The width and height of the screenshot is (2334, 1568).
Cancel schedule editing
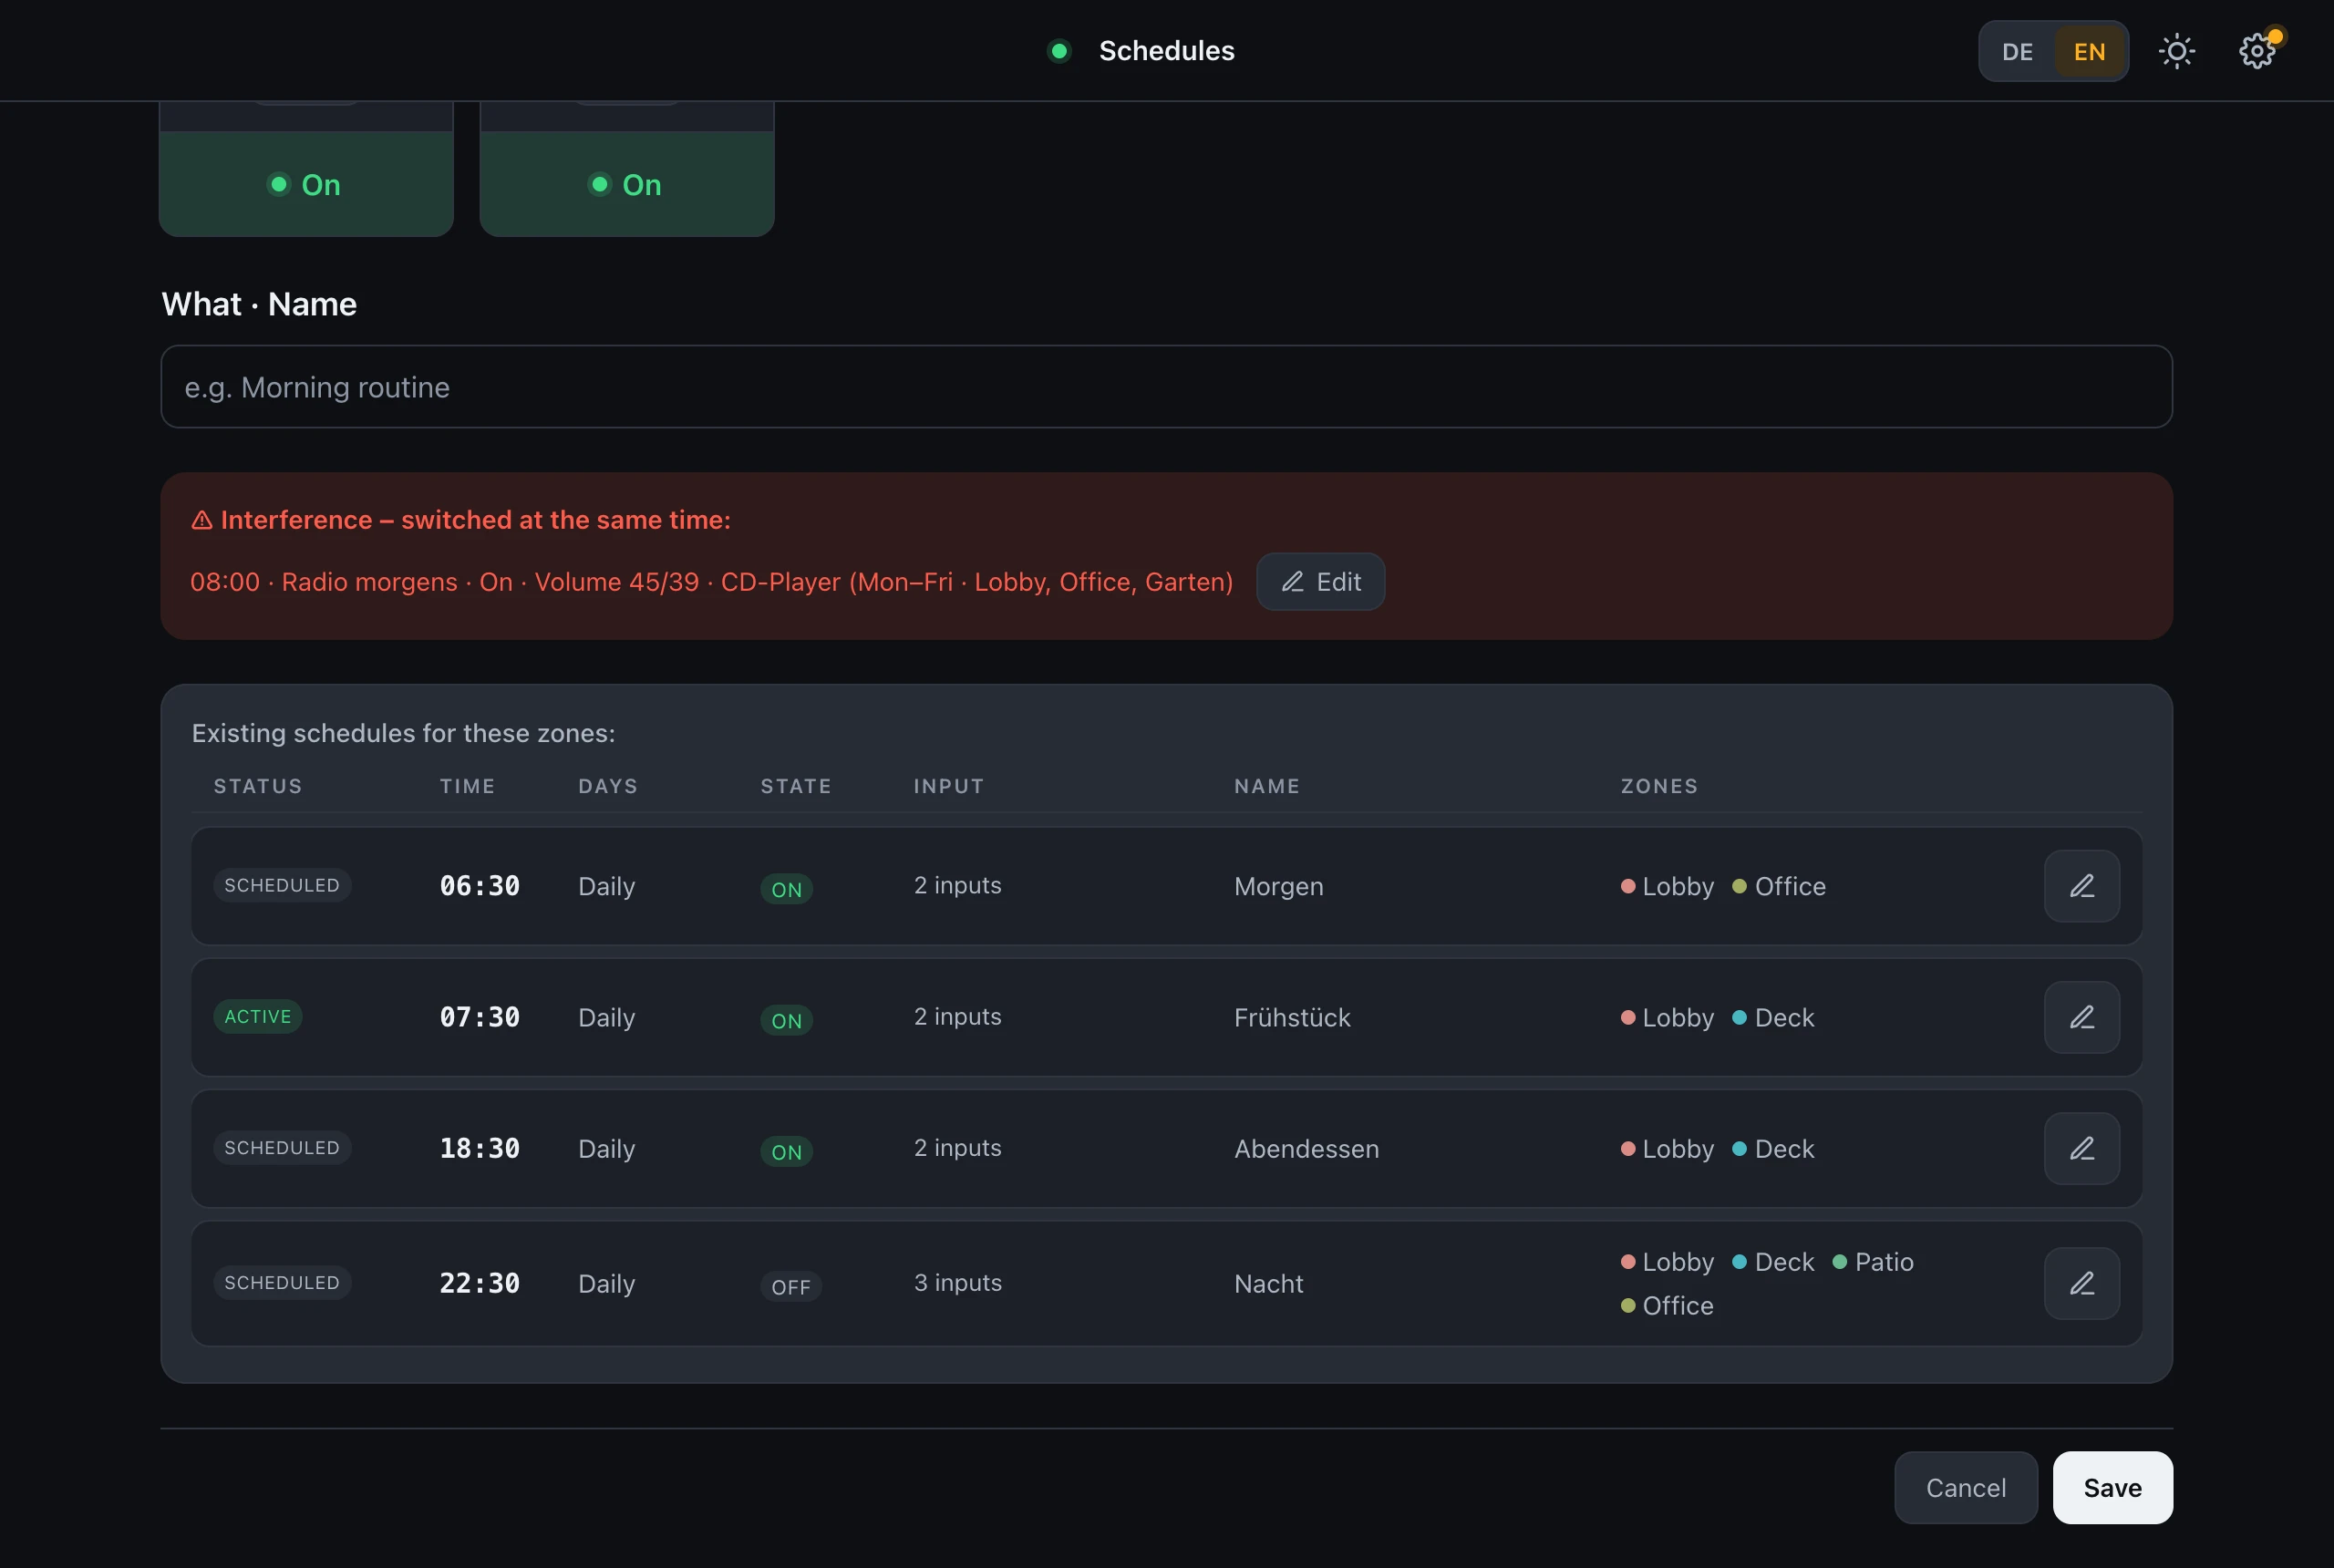click(1965, 1488)
